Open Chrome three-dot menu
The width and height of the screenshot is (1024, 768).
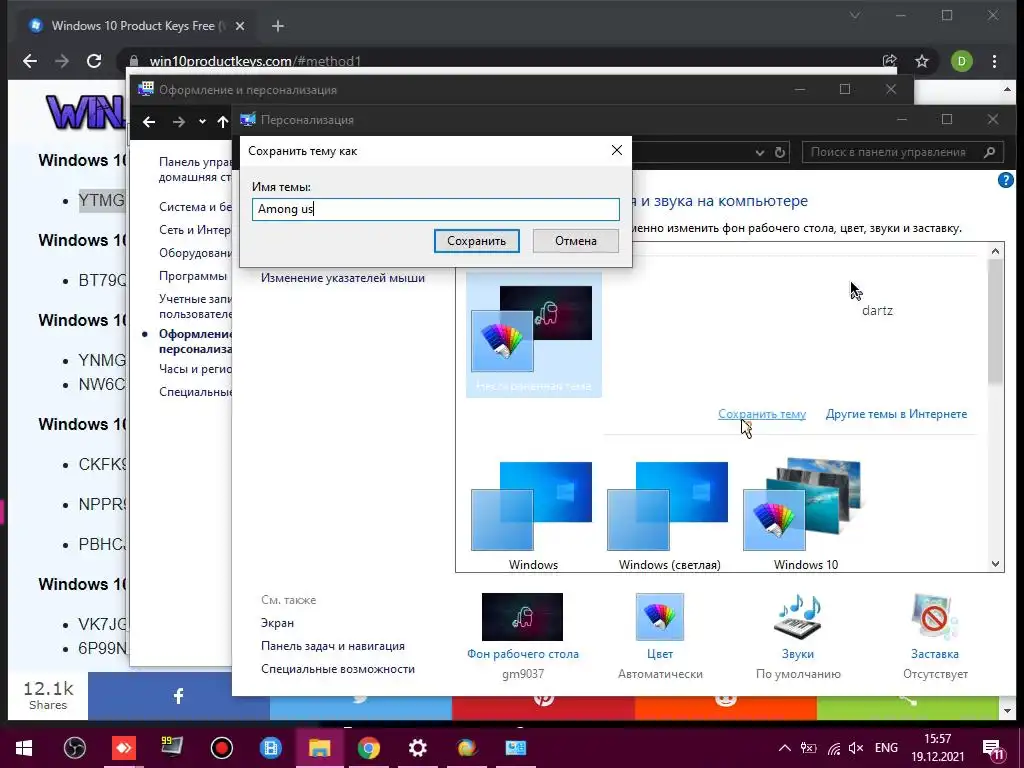coord(995,61)
